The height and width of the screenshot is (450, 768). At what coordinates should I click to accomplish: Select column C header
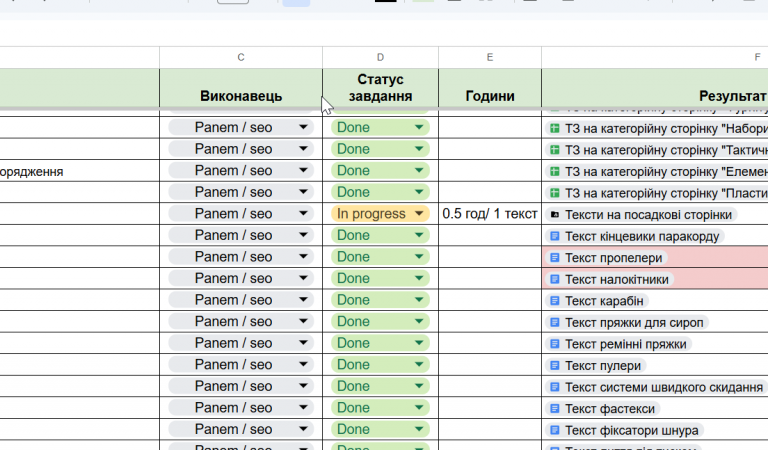click(241, 57)
